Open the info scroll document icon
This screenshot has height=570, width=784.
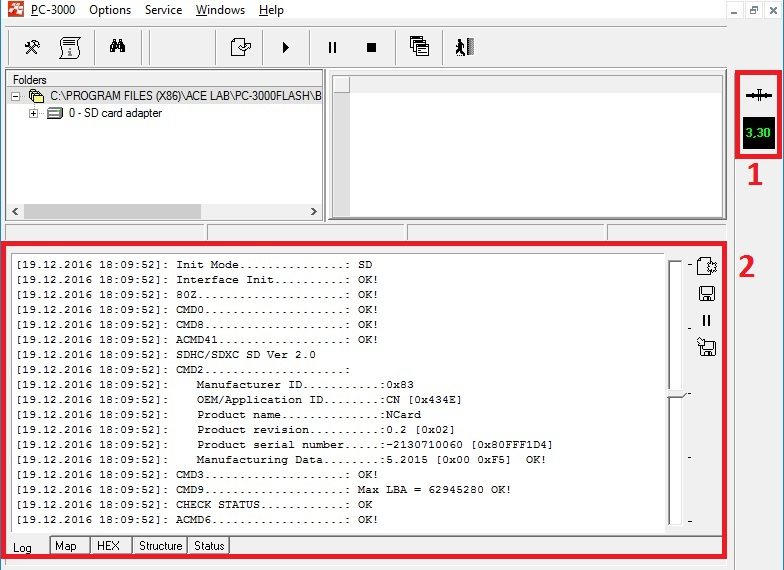pos(70,48)
